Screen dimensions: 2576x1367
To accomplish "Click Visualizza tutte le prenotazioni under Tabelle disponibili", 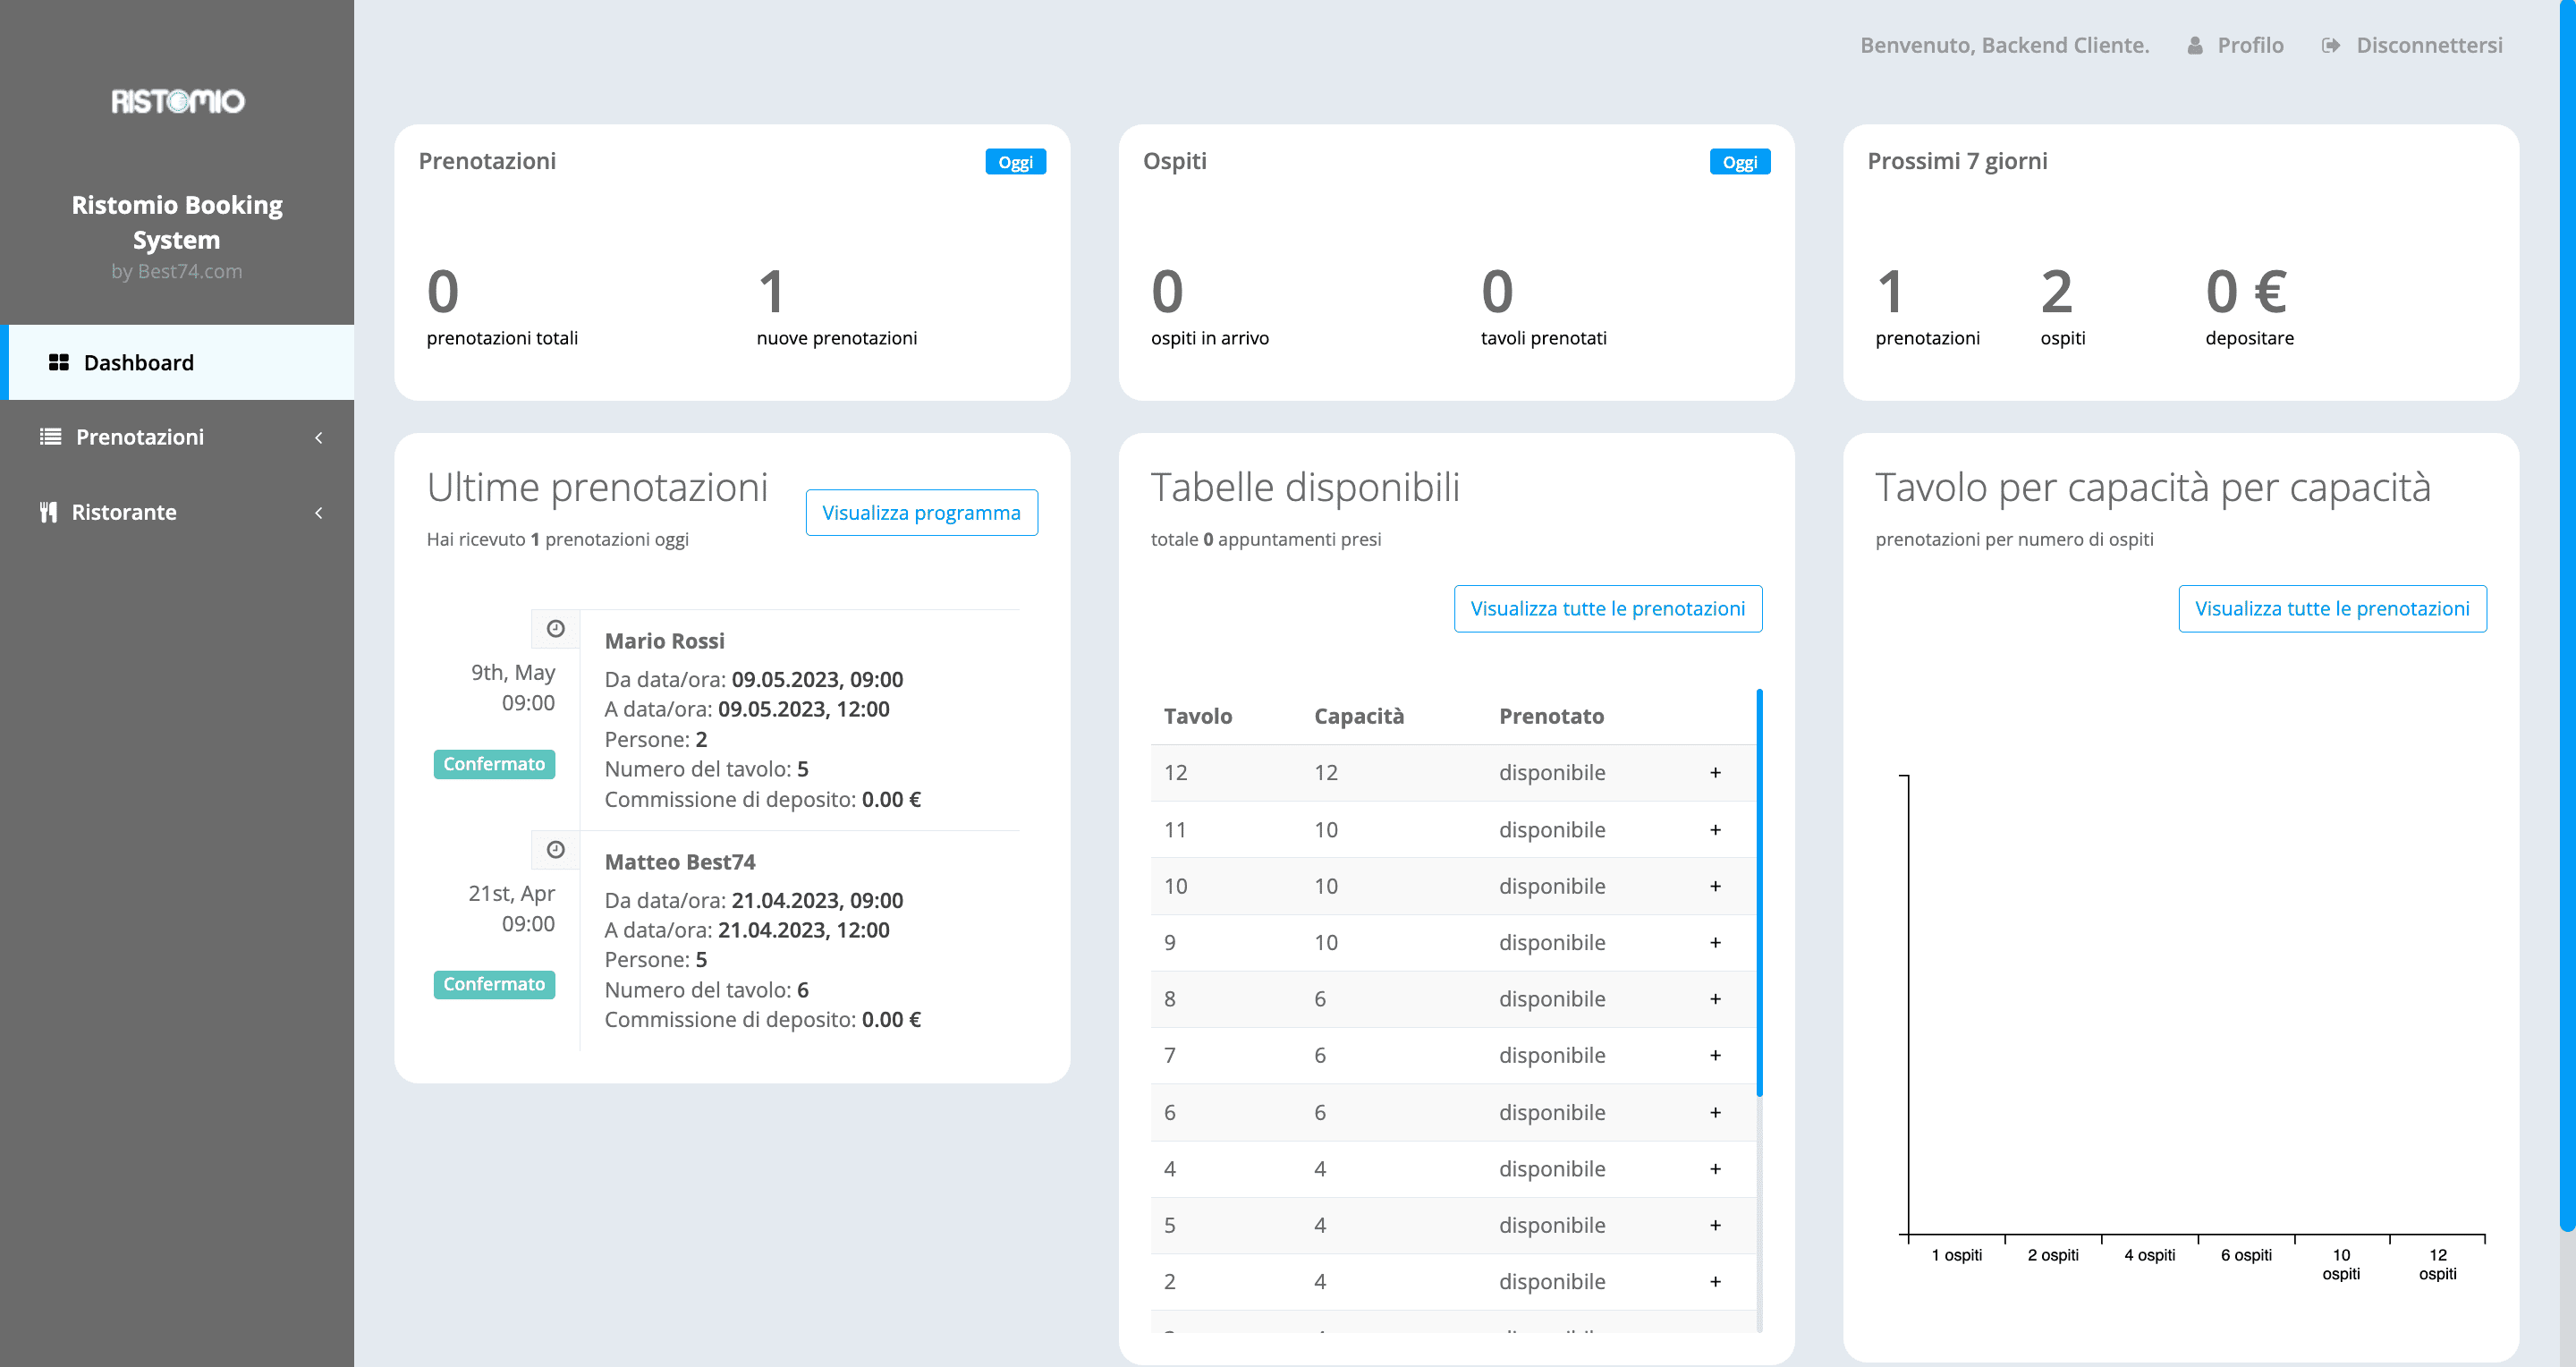I will (1607, 608).
